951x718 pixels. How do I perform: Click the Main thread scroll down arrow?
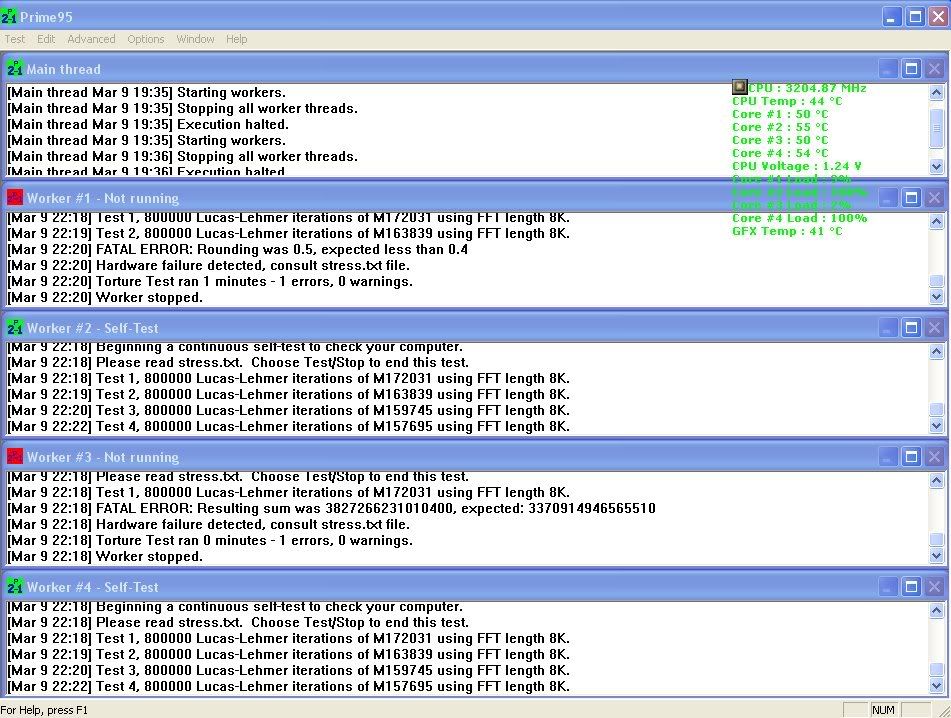pos(936,167)
